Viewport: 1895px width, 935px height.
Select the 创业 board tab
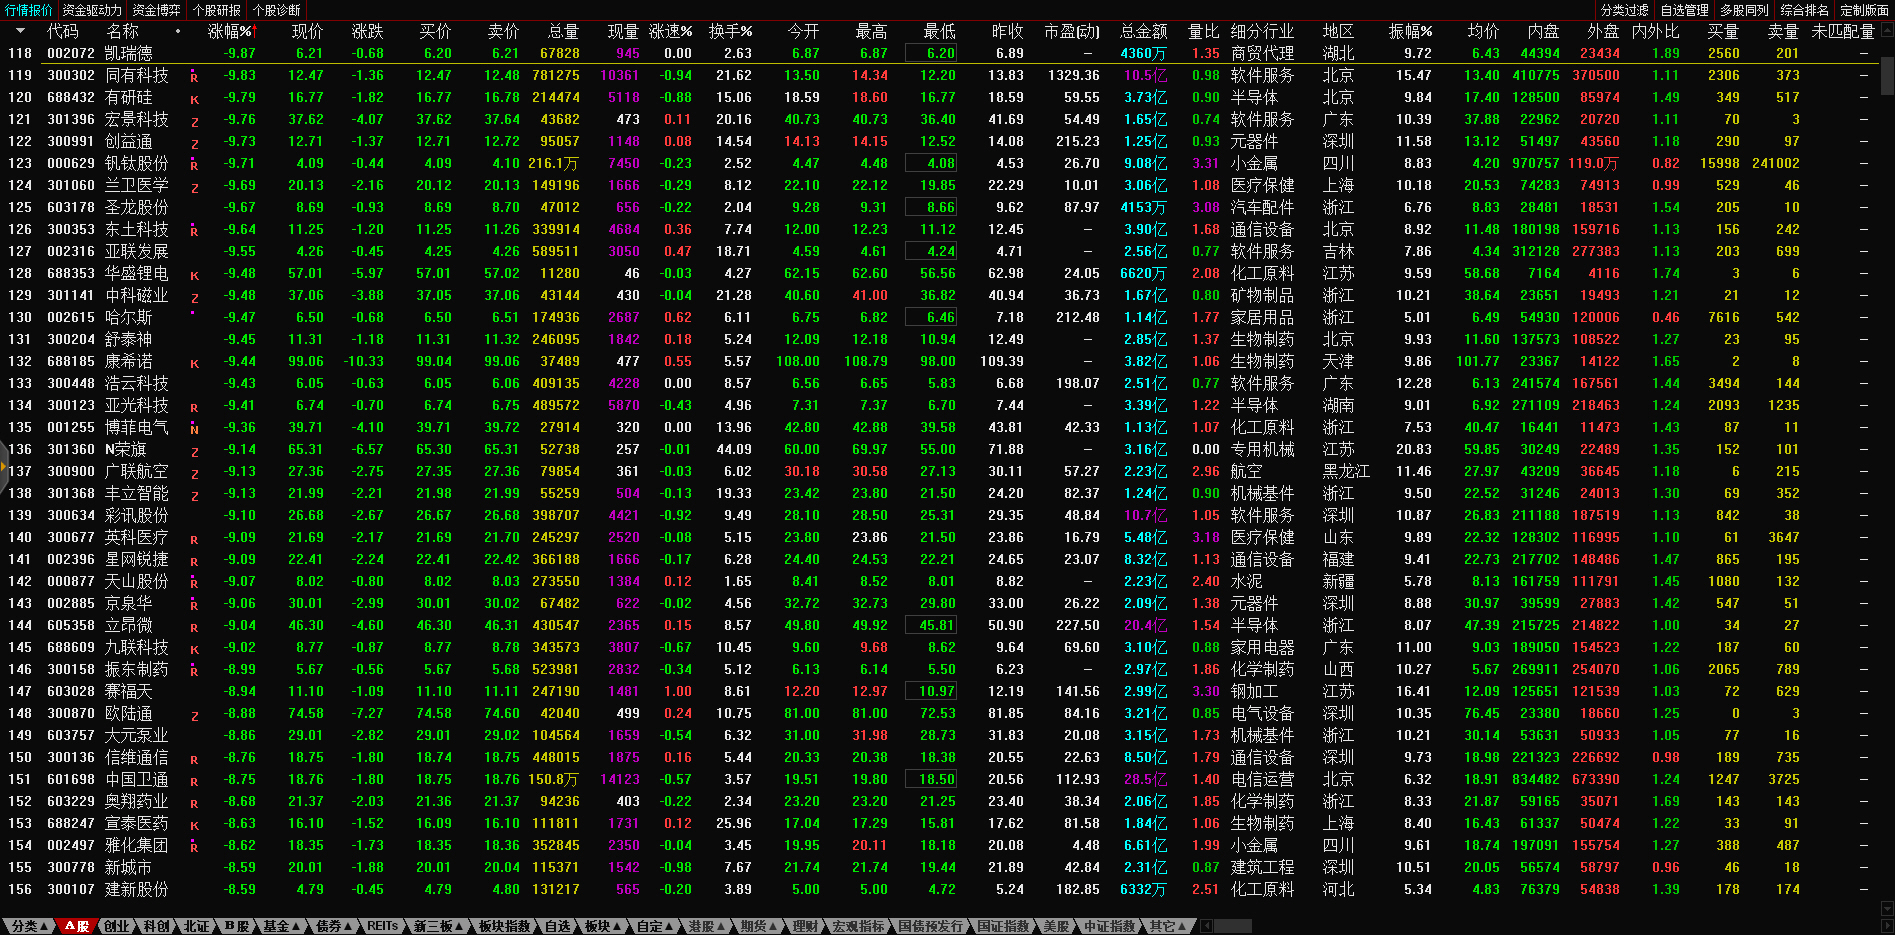[x=117, y=926]
